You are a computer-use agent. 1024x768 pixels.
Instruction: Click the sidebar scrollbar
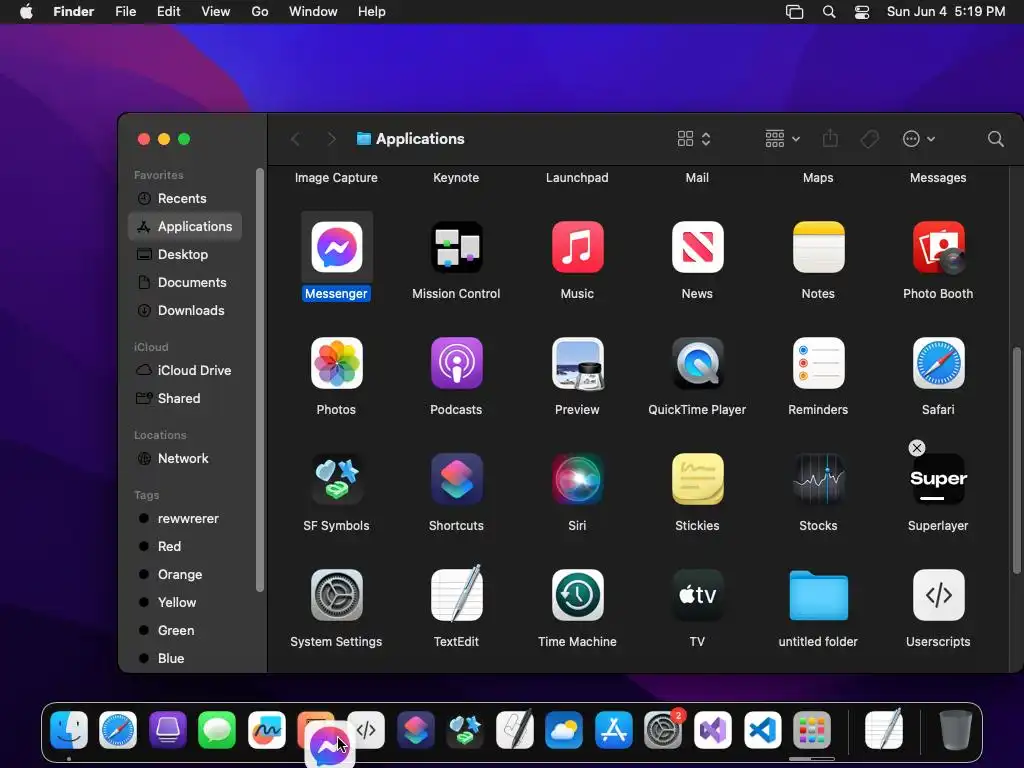click(260, 381)
